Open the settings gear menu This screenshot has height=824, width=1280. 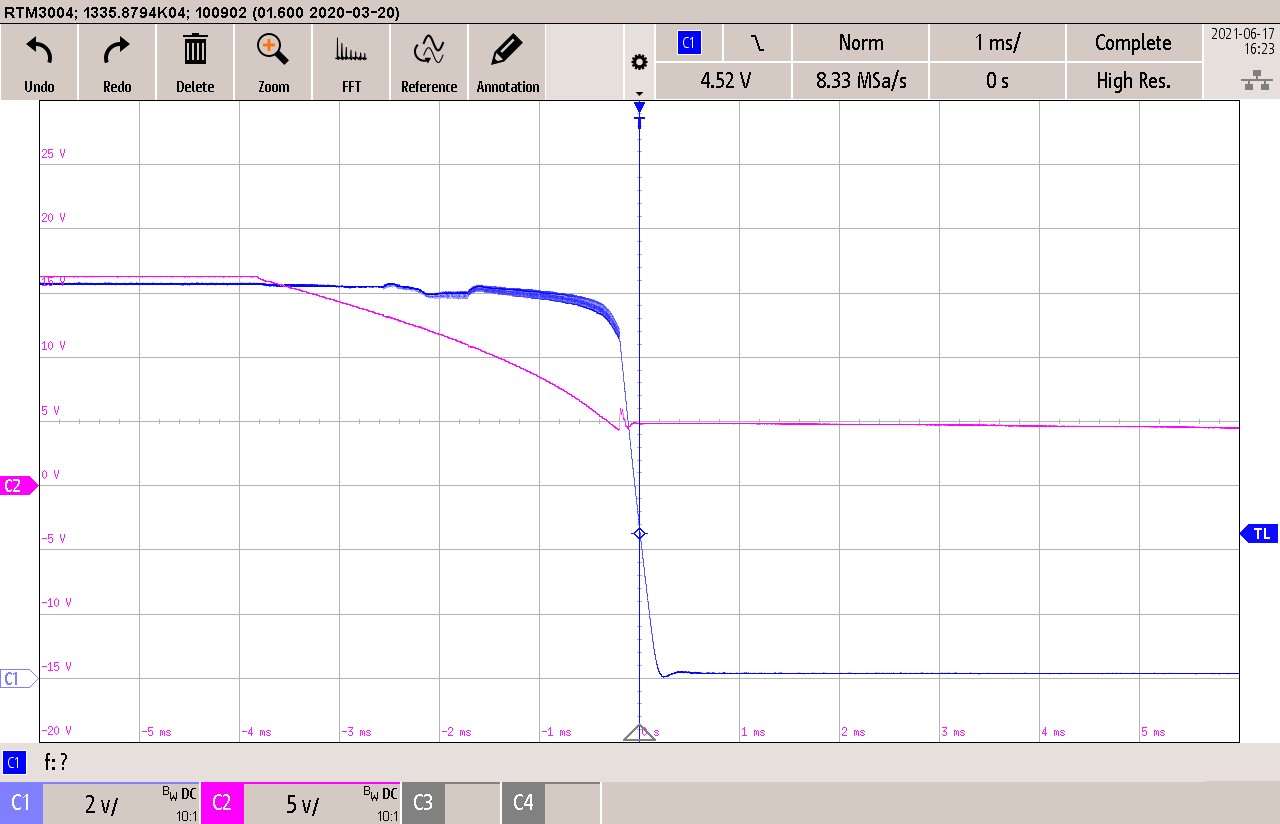[x=639, y=63]
